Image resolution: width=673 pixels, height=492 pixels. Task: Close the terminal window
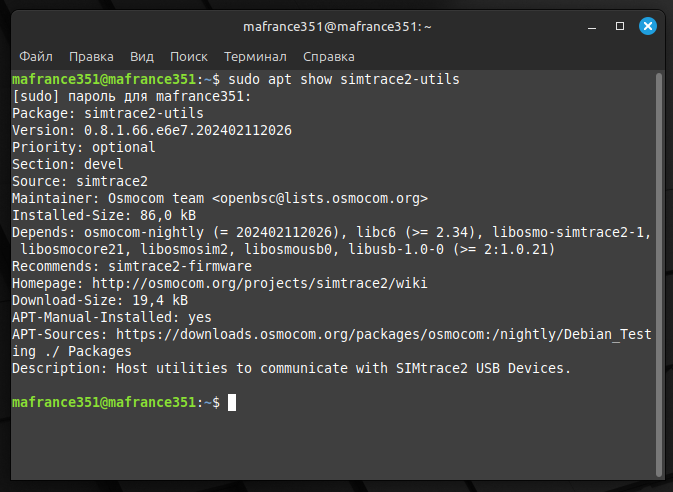[648, 25]
